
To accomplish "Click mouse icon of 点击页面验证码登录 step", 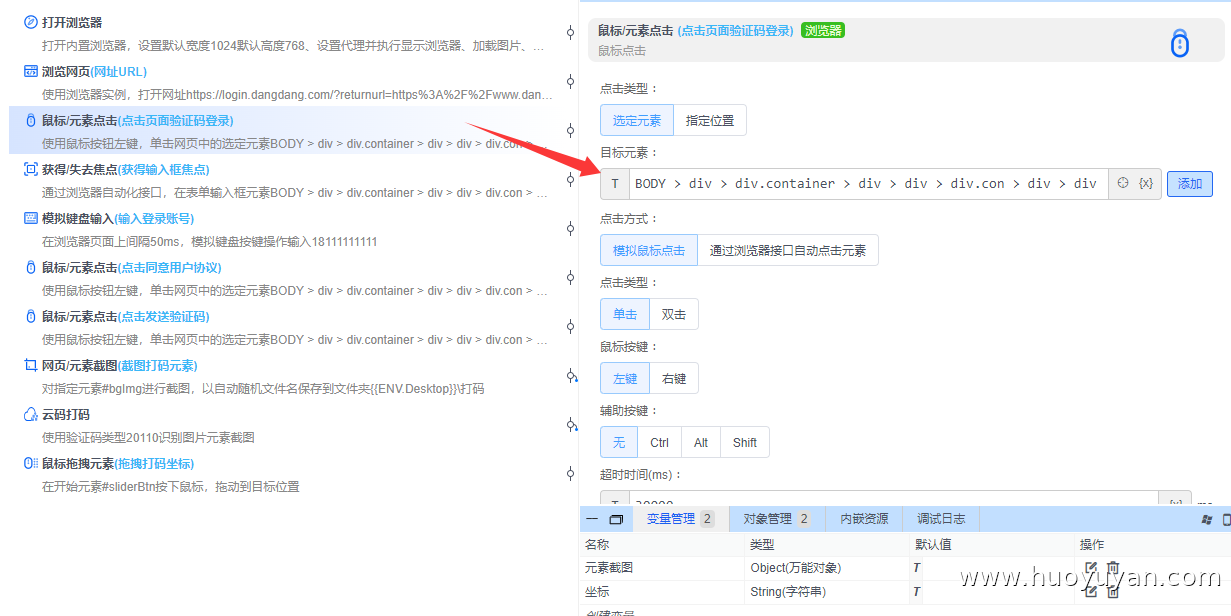I will point(30,120).
